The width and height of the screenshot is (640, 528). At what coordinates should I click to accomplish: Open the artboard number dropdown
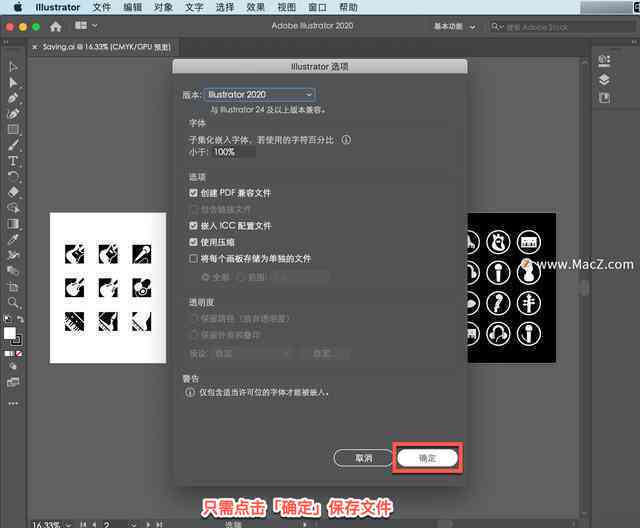pos(133,524)
